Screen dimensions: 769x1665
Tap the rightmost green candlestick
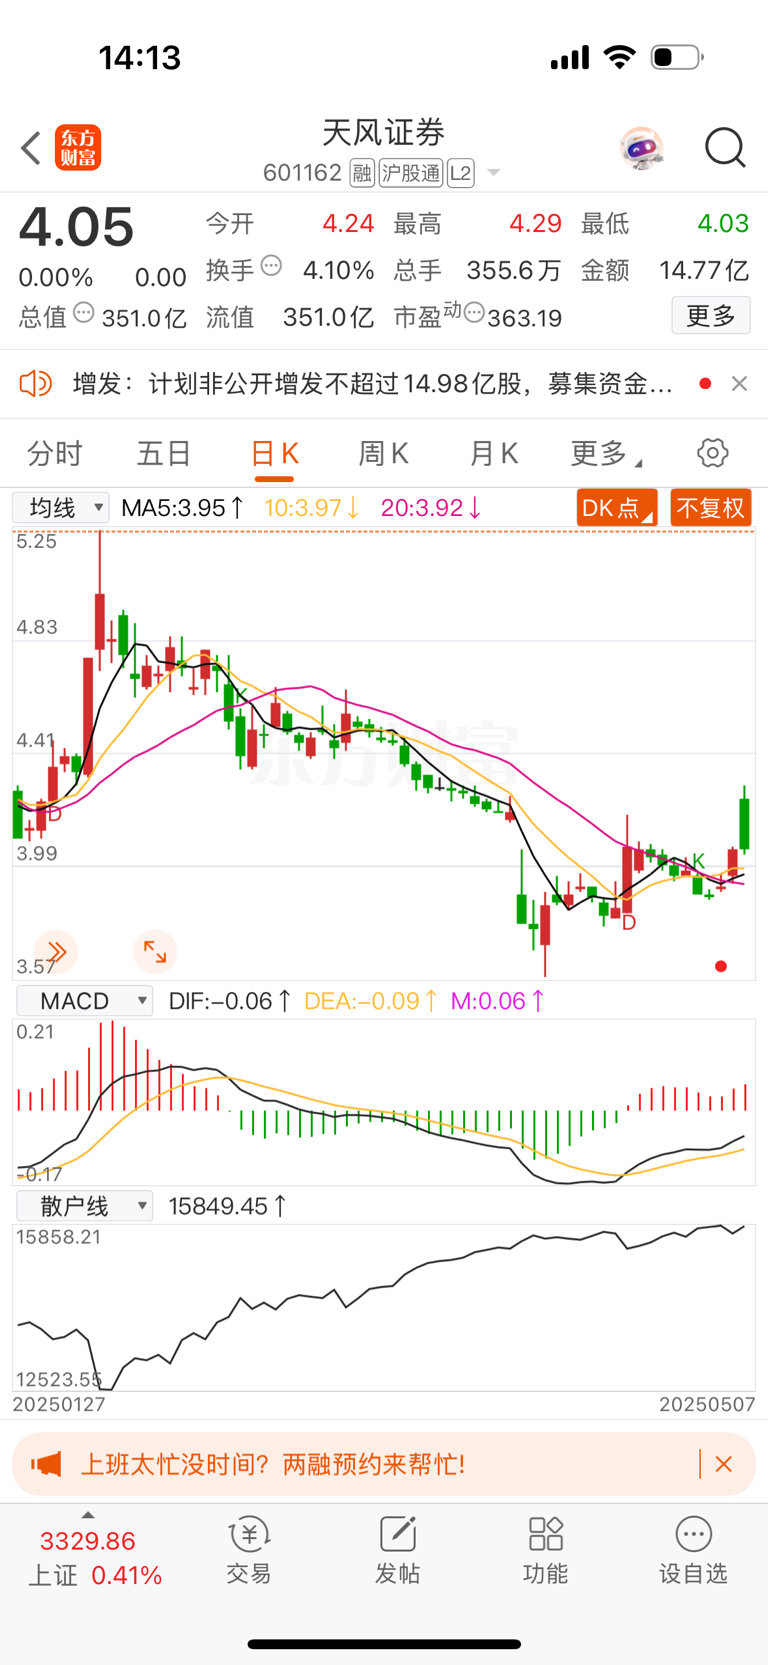(745, 822)
